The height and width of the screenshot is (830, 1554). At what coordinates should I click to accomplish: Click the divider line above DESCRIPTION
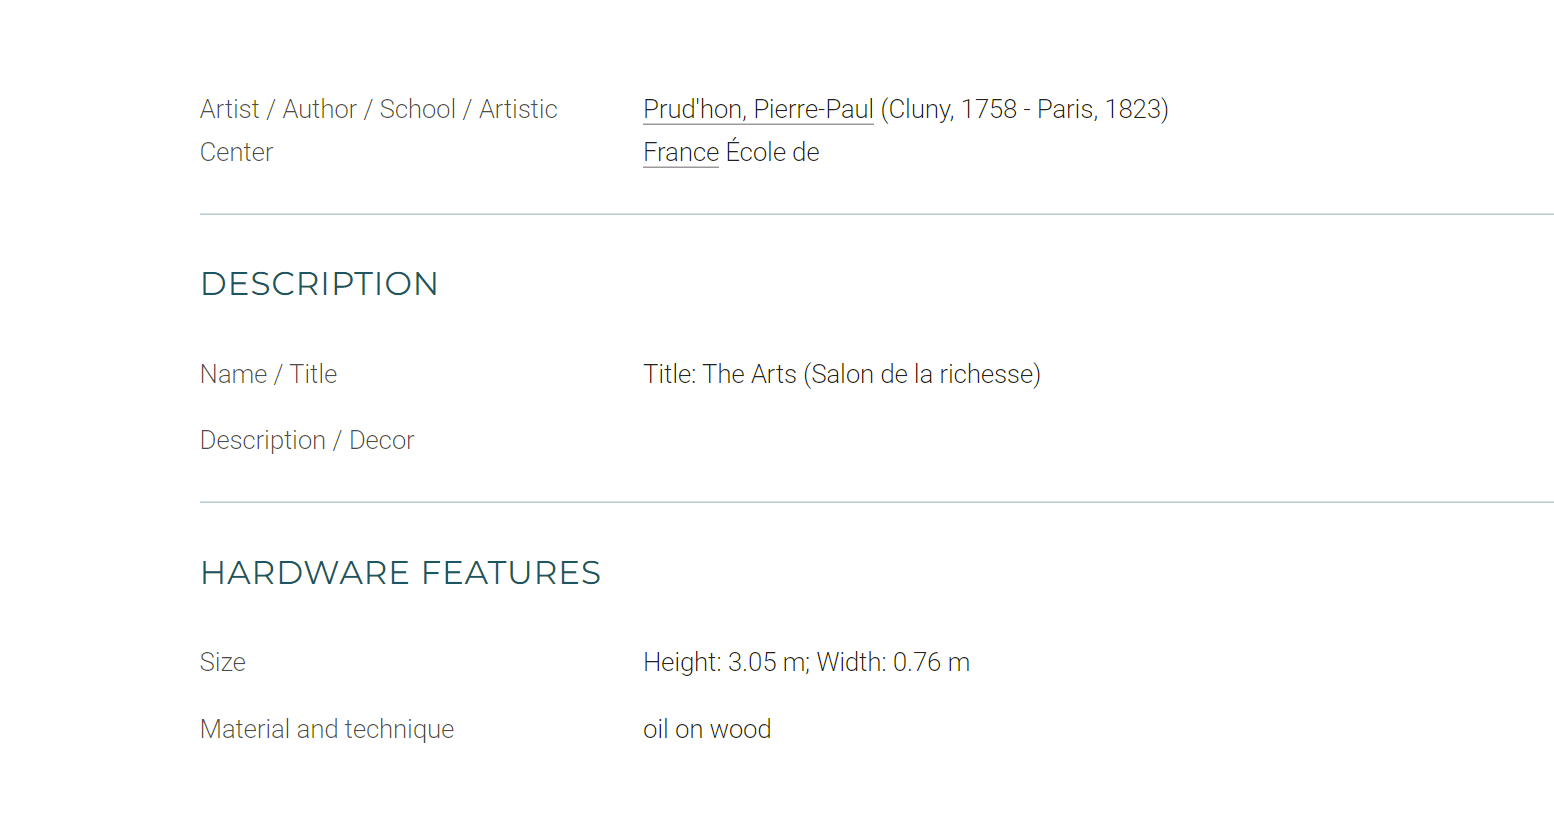tap(877, 214)
